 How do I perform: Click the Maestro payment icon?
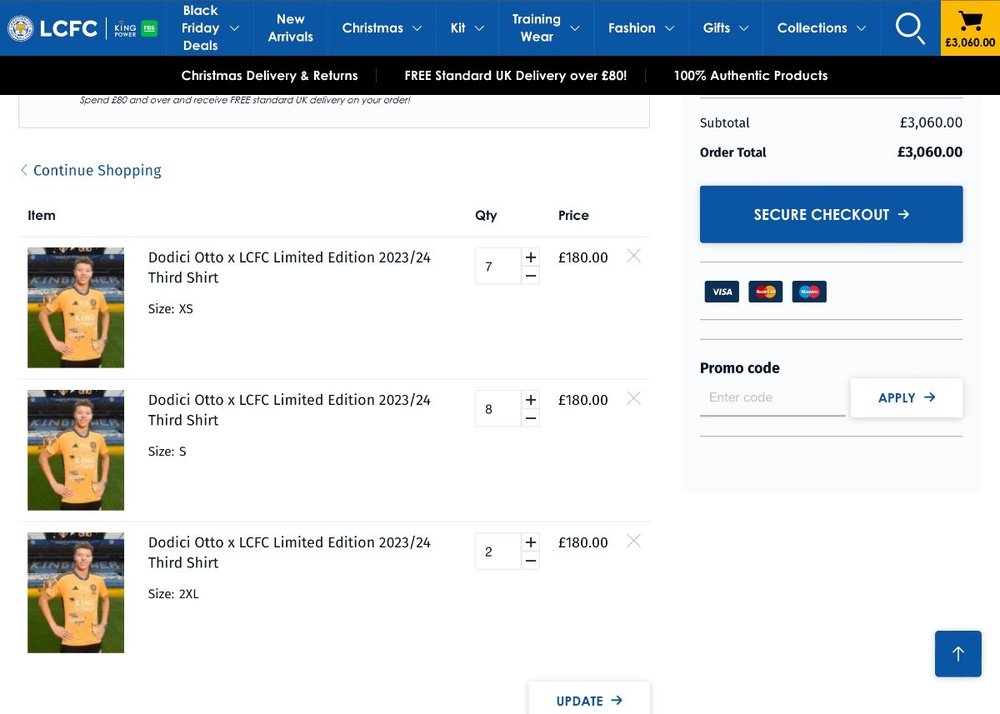pyautogui.click(x=809, y=291)
